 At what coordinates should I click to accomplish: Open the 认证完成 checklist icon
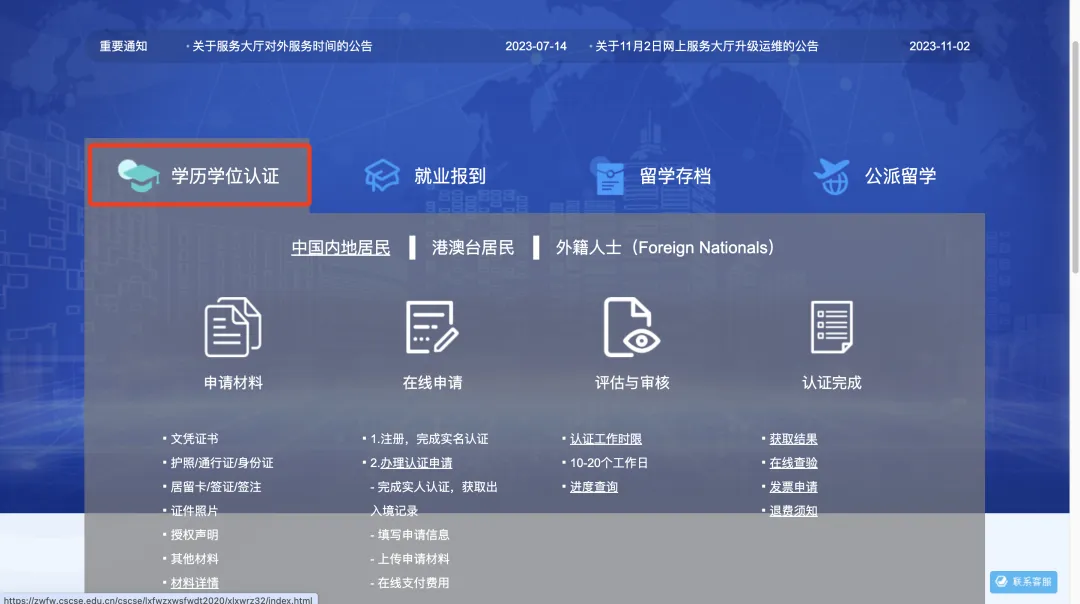click(x=831, y=328)
